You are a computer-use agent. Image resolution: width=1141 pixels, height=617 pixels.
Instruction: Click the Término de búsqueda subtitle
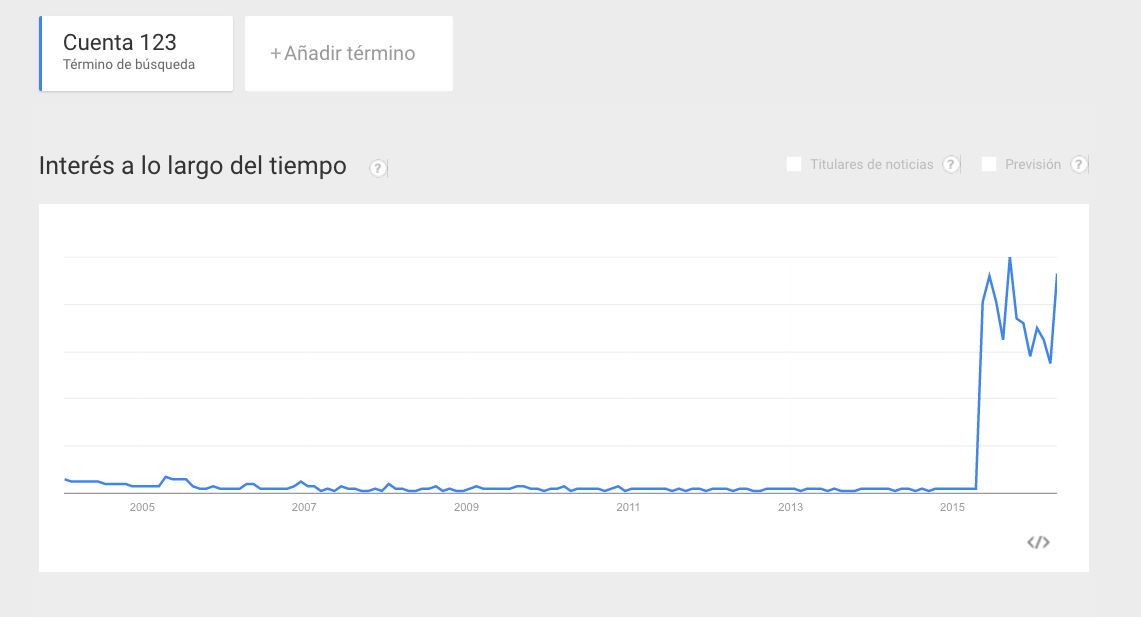point(129,65)
